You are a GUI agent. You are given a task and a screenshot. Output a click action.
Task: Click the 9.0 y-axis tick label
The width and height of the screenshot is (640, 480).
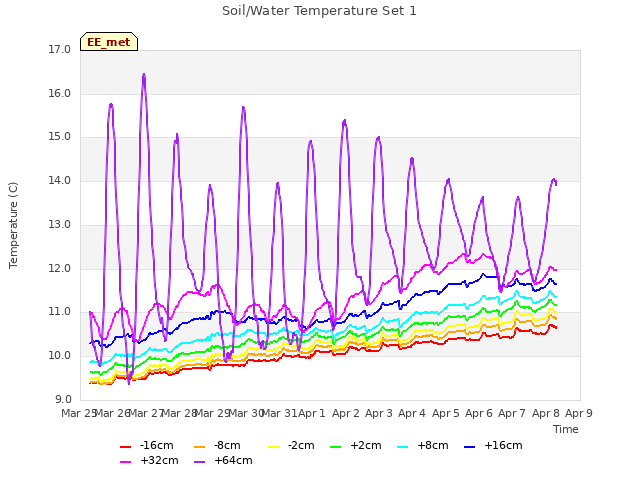63,399
